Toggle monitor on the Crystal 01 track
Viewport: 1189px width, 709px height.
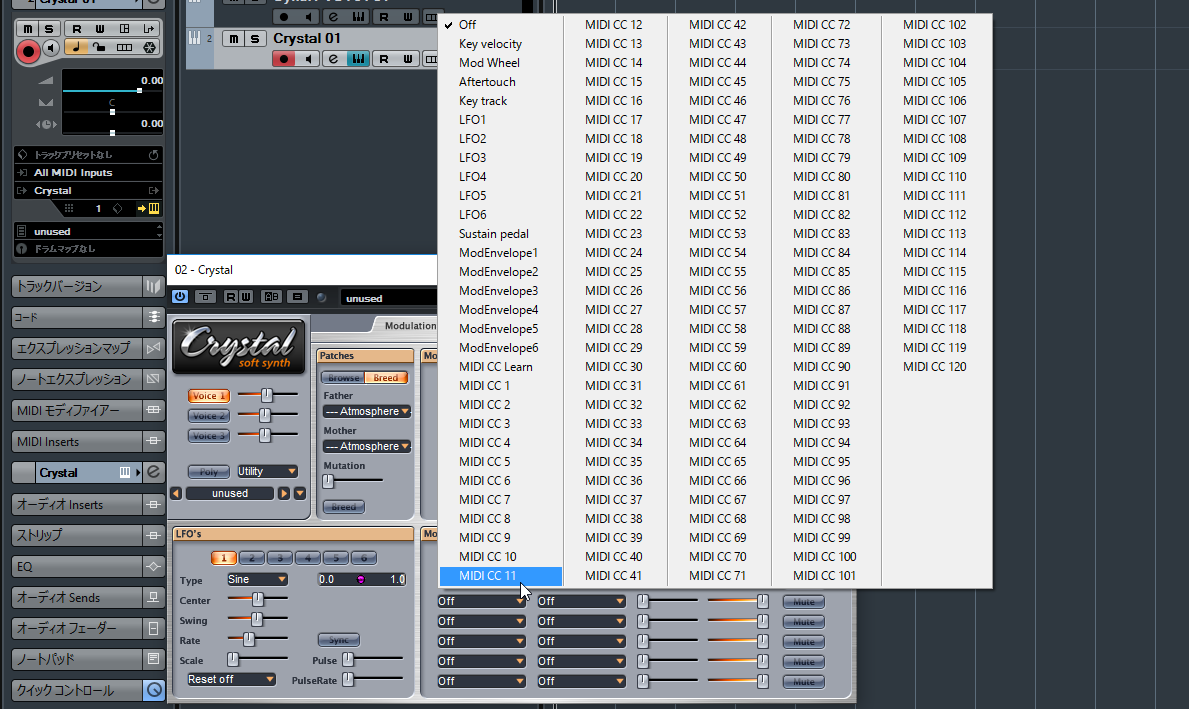[309, 58]
